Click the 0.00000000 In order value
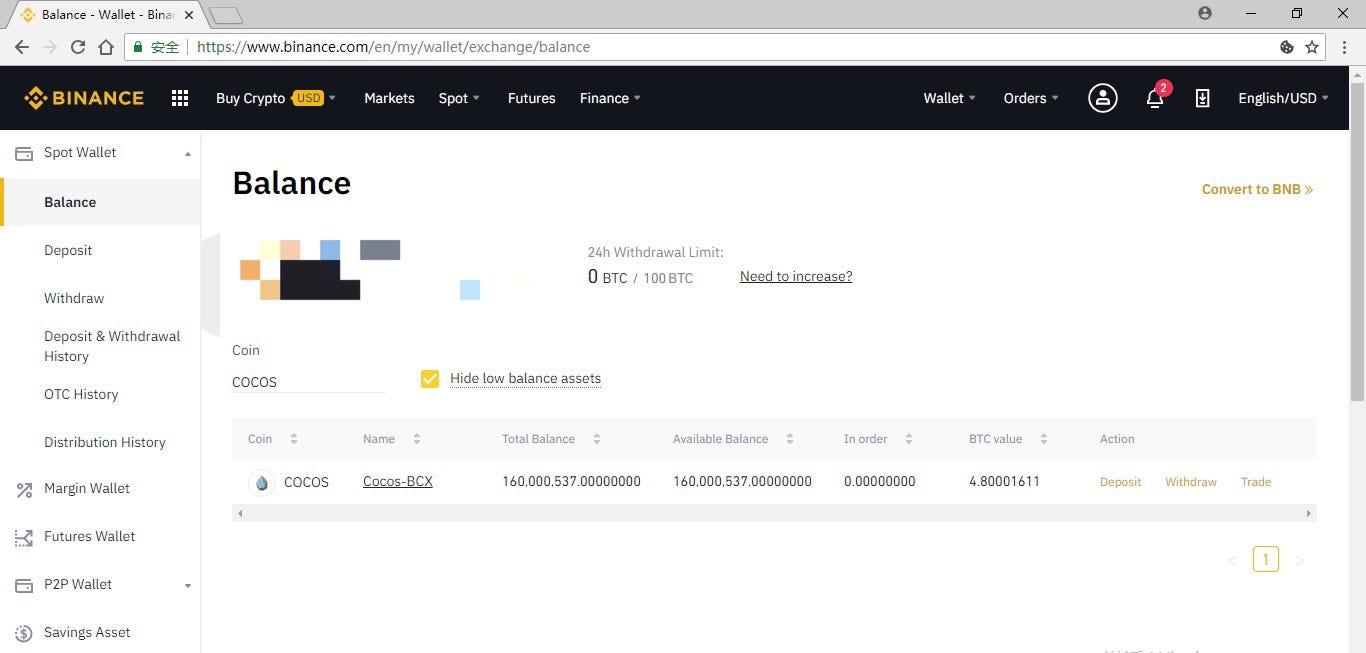 click(x=880, y=481)
